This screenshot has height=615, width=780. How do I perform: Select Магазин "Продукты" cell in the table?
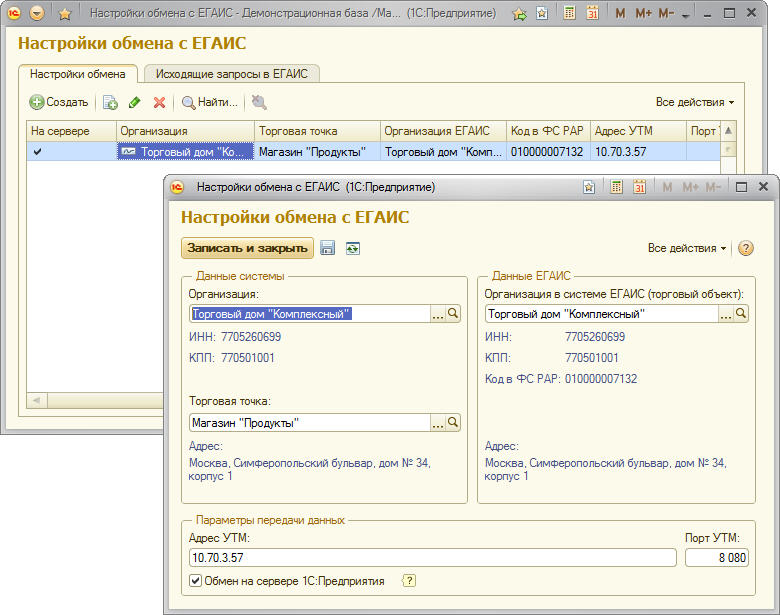(x=317, y=152)
